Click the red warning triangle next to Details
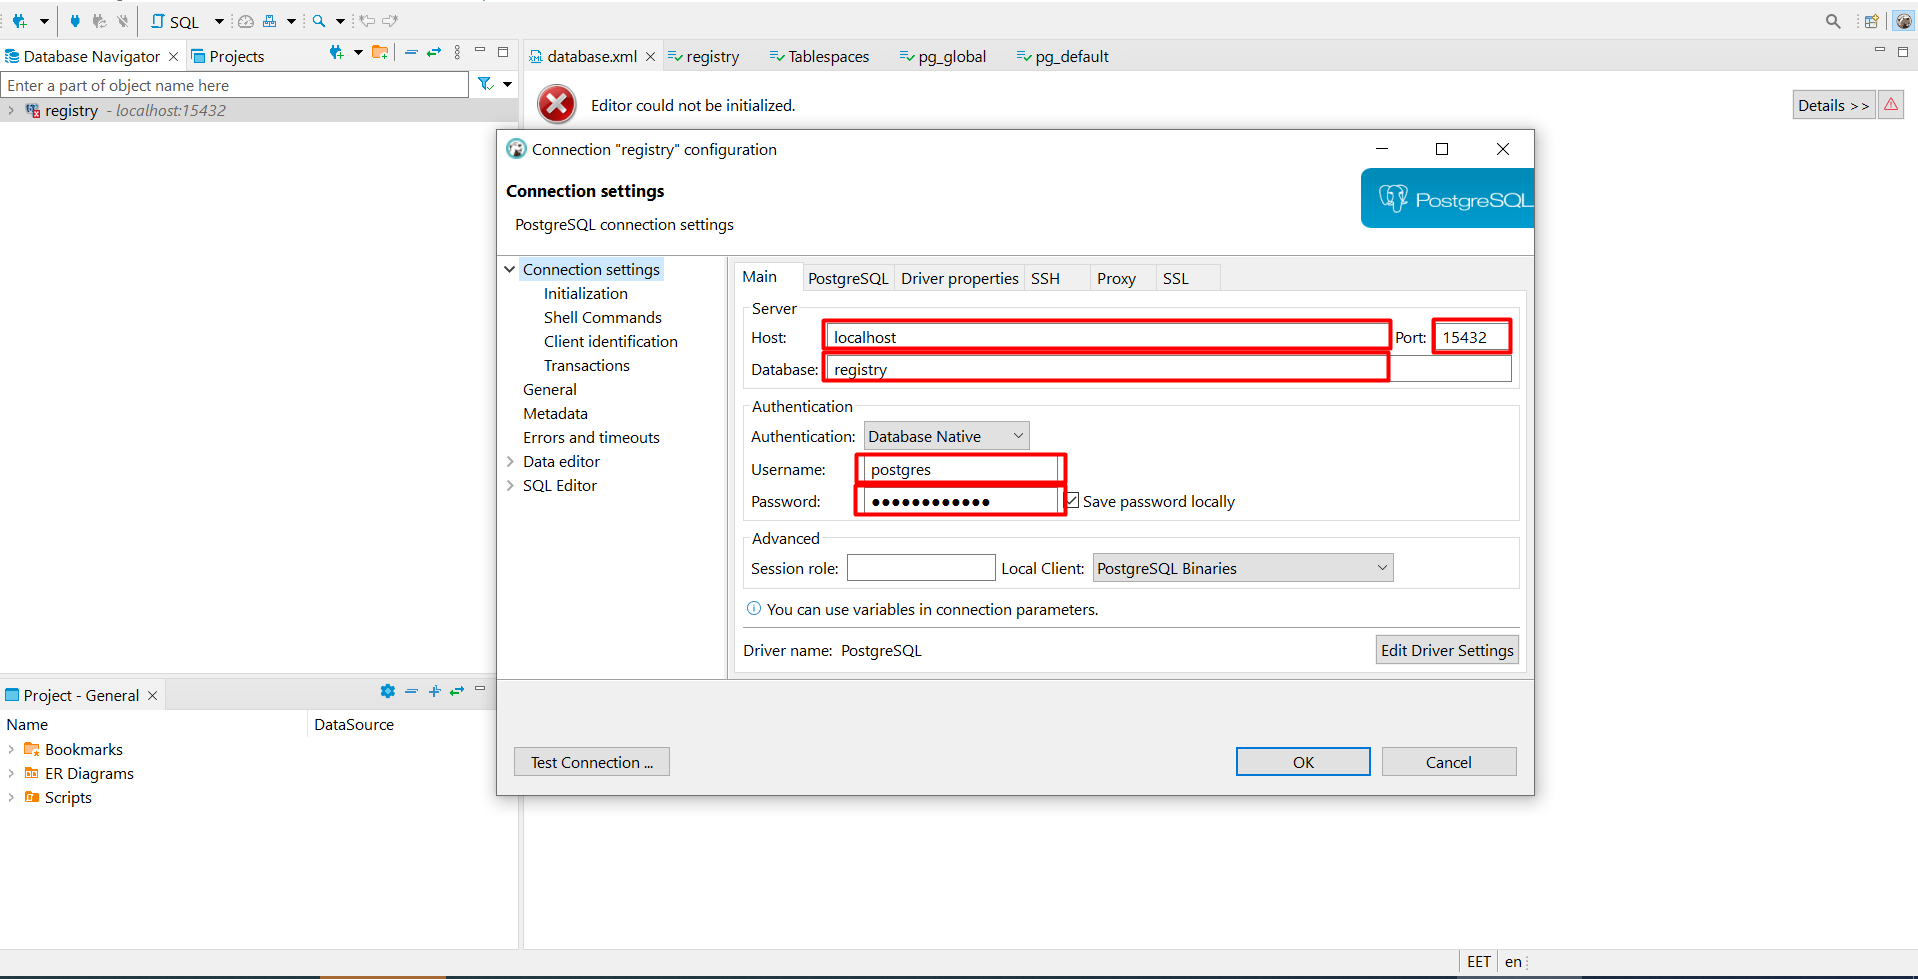The width and height of the screenshot is (1918, 979). coord(1891,104)
